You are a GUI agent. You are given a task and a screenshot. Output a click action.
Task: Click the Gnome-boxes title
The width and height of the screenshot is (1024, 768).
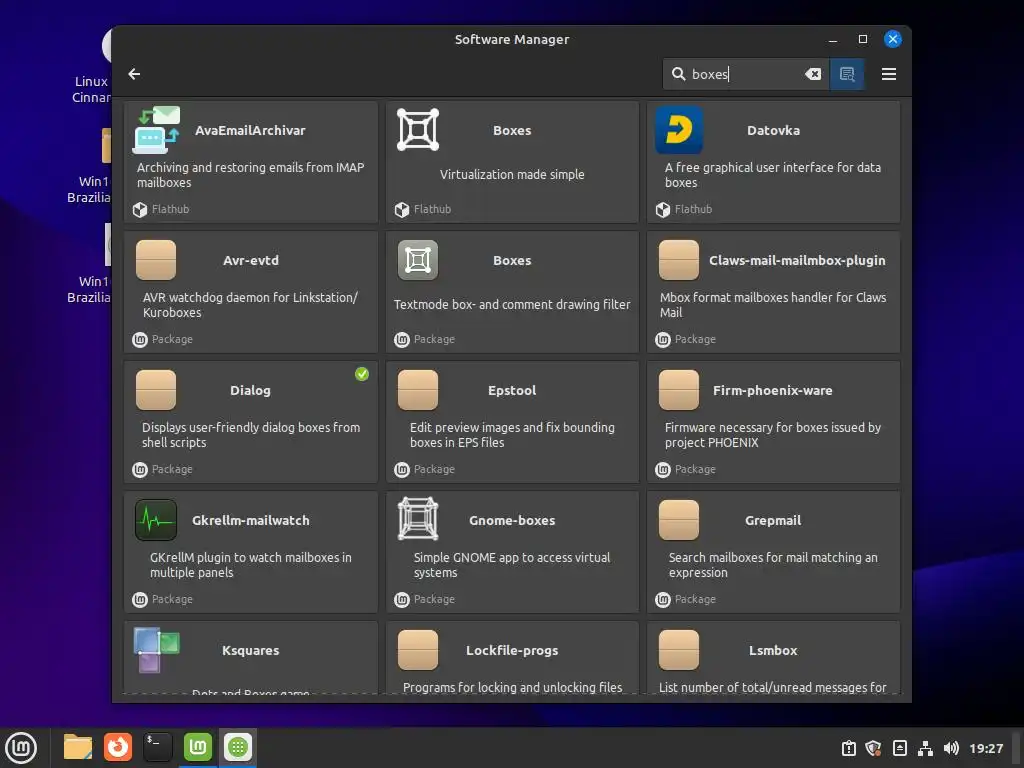tap(512, 520)
